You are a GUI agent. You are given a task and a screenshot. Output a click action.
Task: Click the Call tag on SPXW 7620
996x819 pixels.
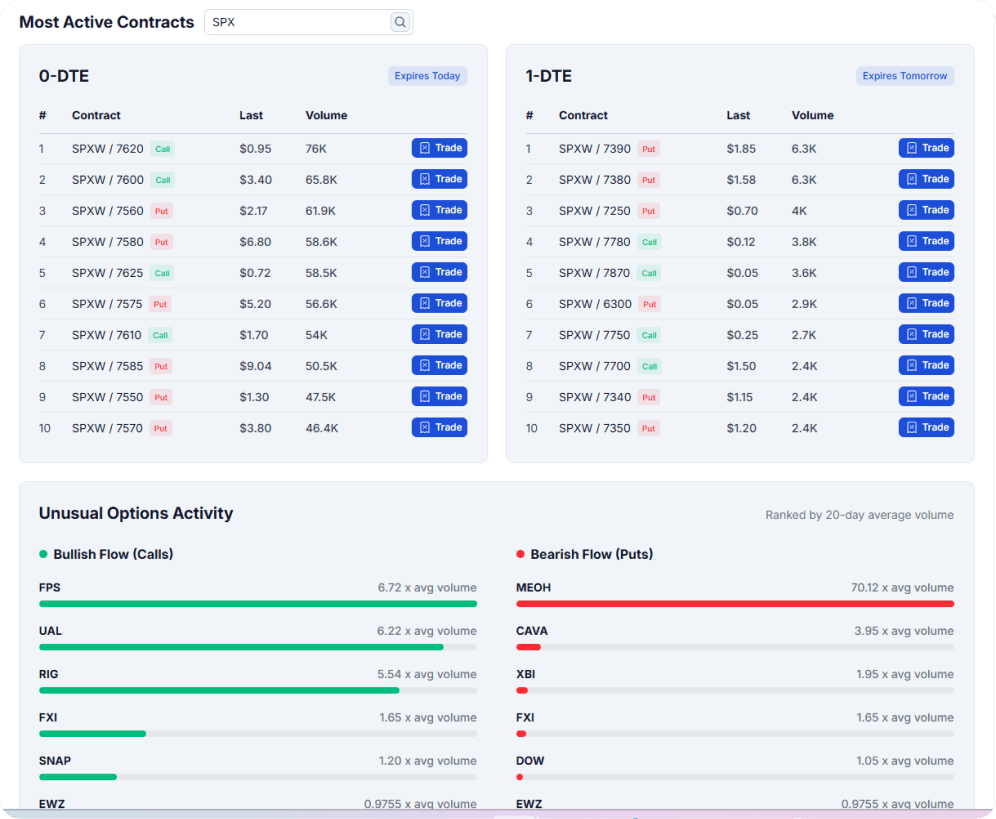[x=163, y=149]
